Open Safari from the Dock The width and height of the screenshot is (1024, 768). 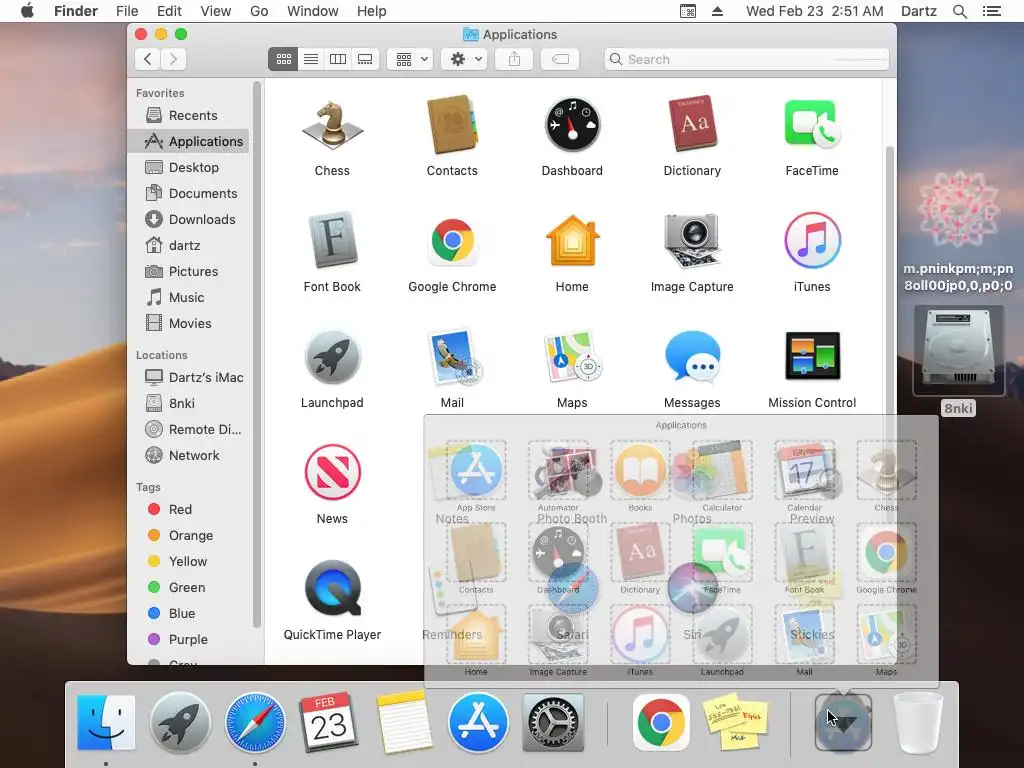tap(255, 723)
